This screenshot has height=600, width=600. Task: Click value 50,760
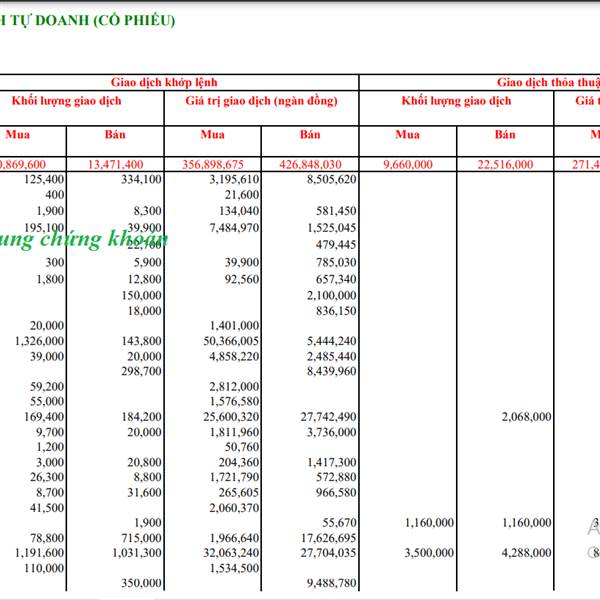(x=242, y=447)
